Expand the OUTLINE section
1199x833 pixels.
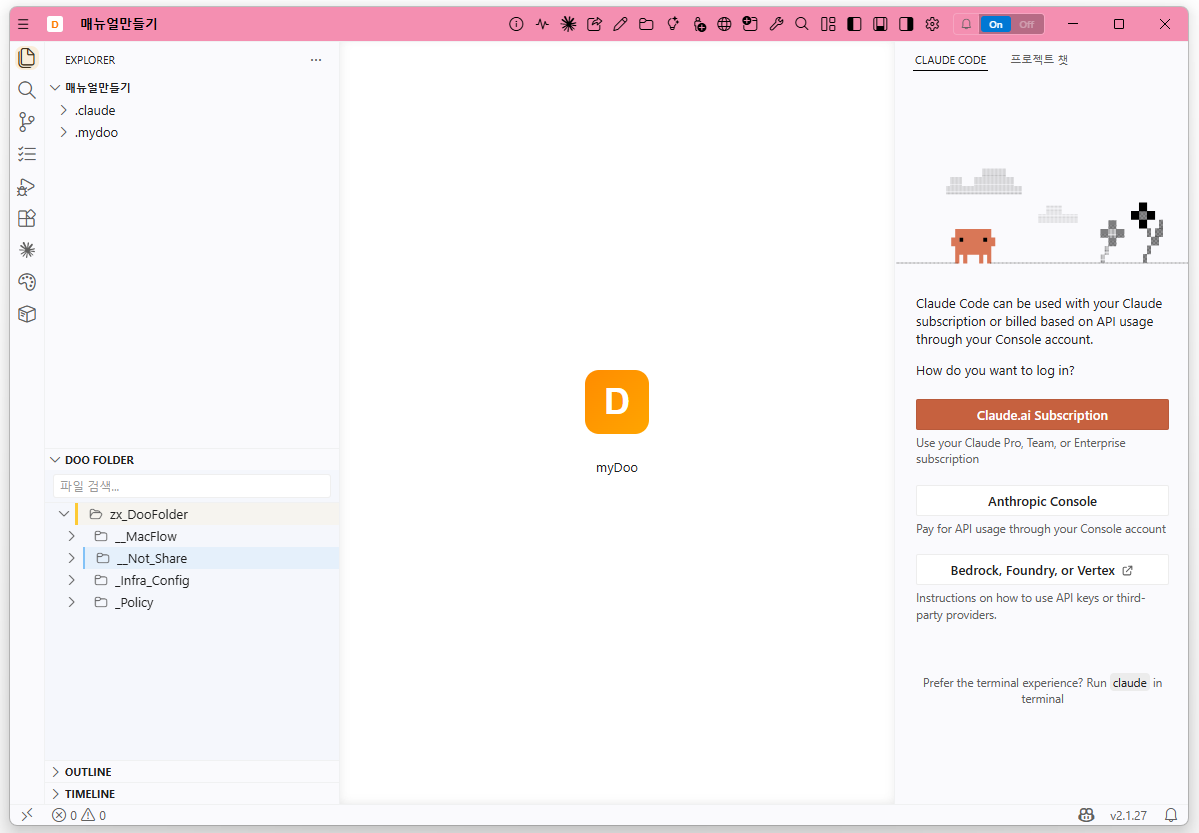coord(55,772)
